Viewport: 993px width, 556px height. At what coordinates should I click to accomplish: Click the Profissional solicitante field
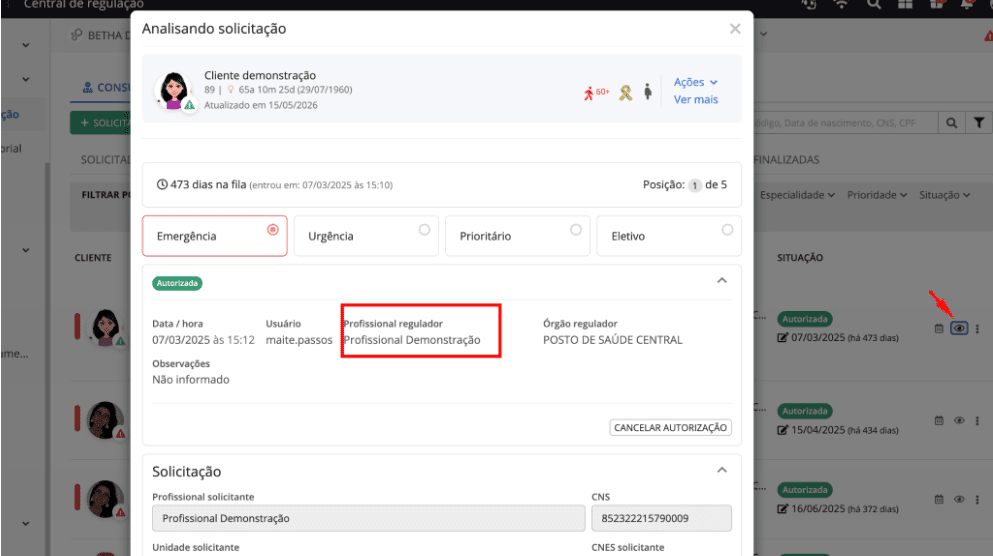tap(369, 518)
